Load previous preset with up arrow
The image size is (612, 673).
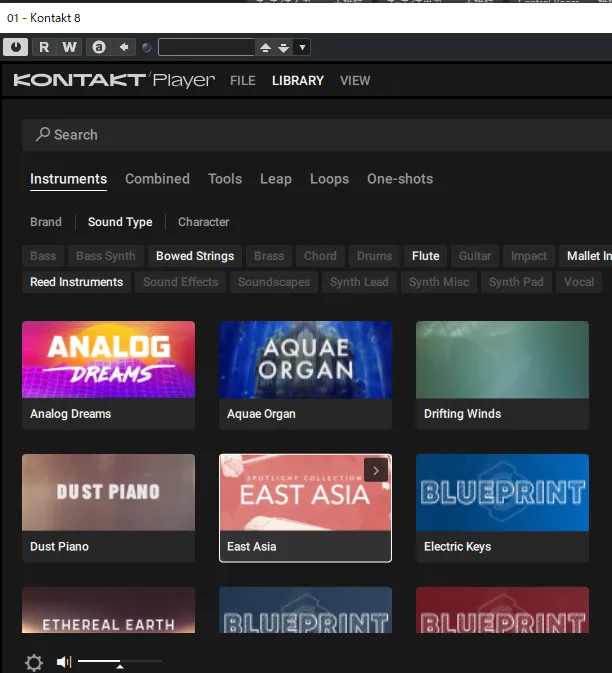tap(265, 47)
